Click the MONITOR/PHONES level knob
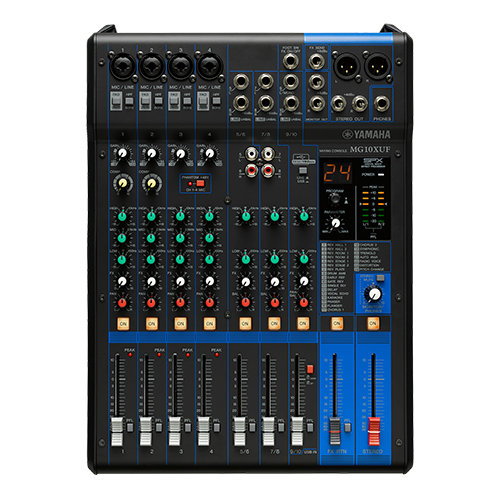This screenshot has height=500, width=500. 374,294
